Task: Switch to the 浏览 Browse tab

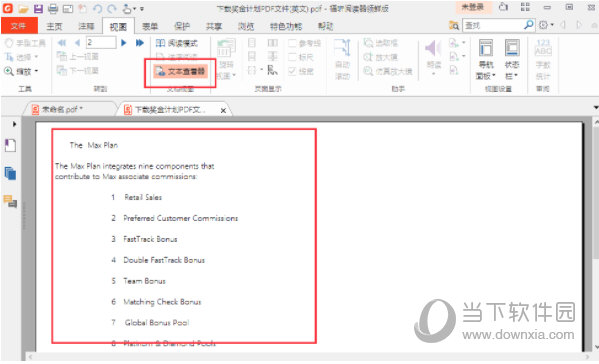Action: tap(246, 26)
